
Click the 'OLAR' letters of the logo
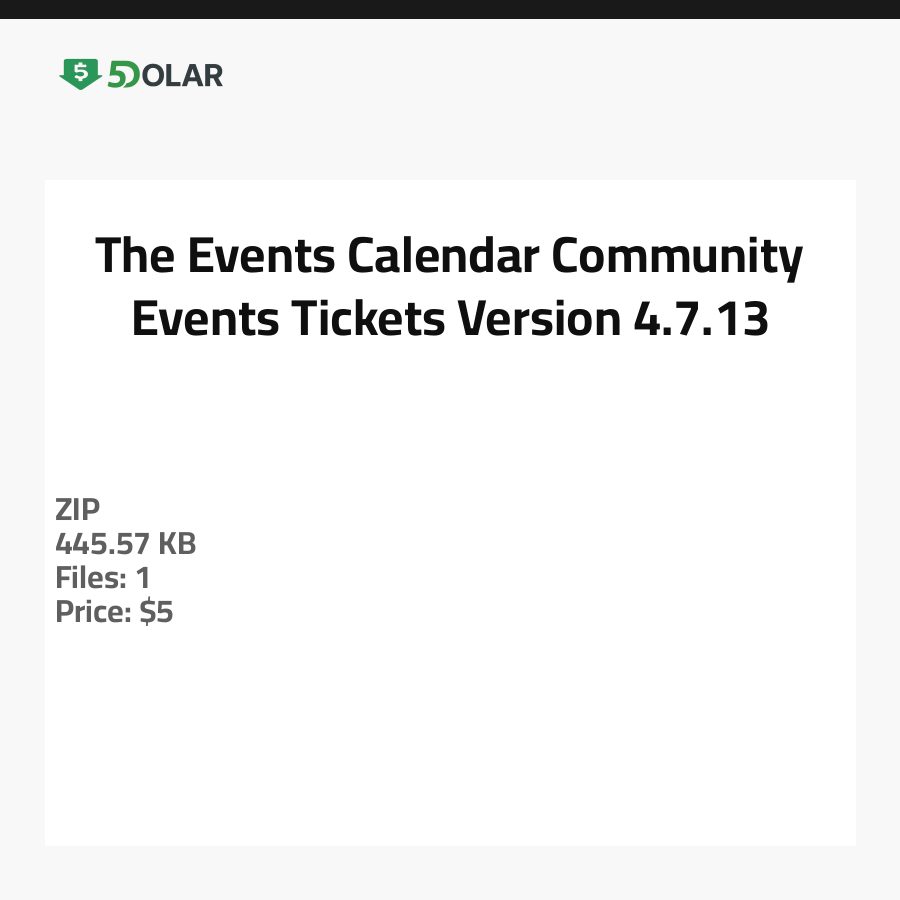pos(182,75)
